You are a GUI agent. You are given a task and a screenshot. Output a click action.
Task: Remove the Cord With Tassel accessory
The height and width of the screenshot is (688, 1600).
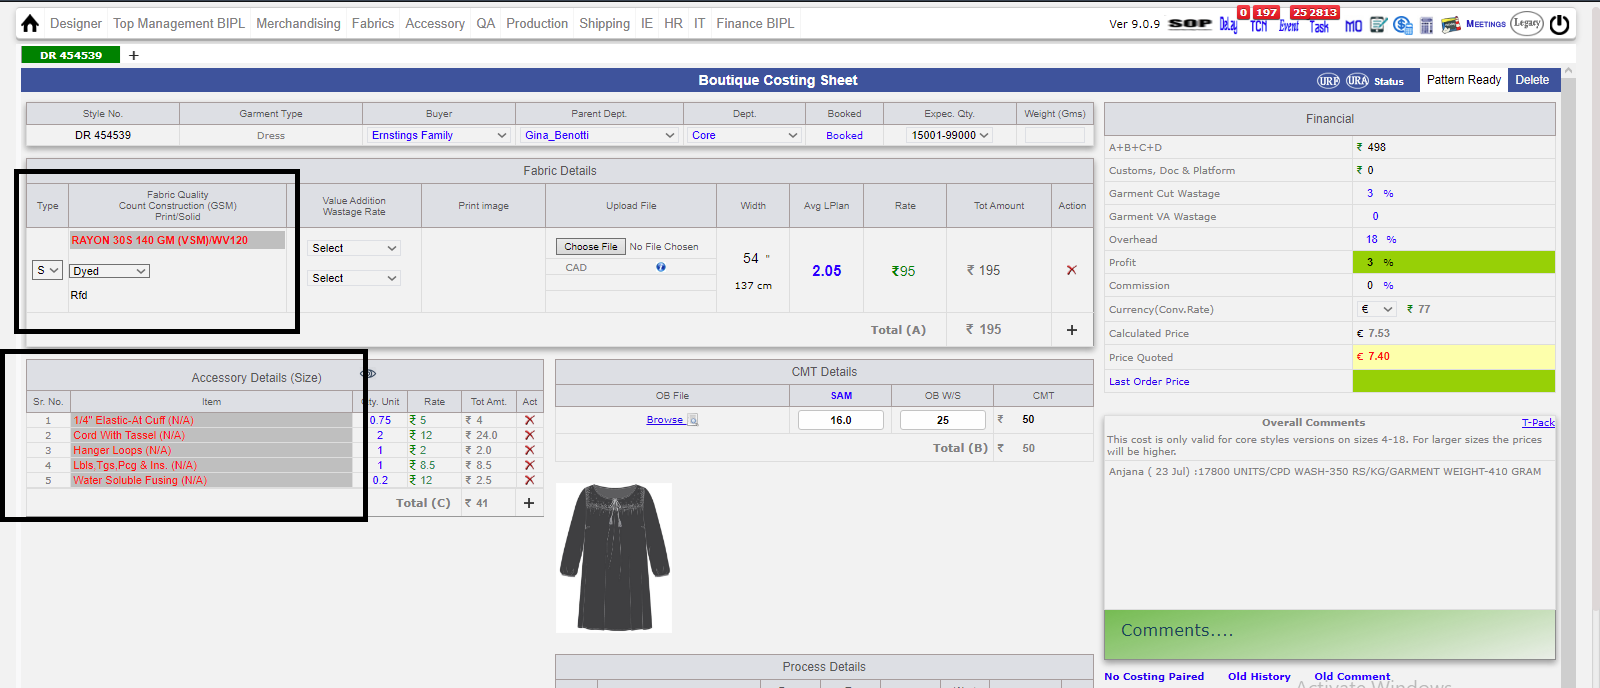(530, 435)
